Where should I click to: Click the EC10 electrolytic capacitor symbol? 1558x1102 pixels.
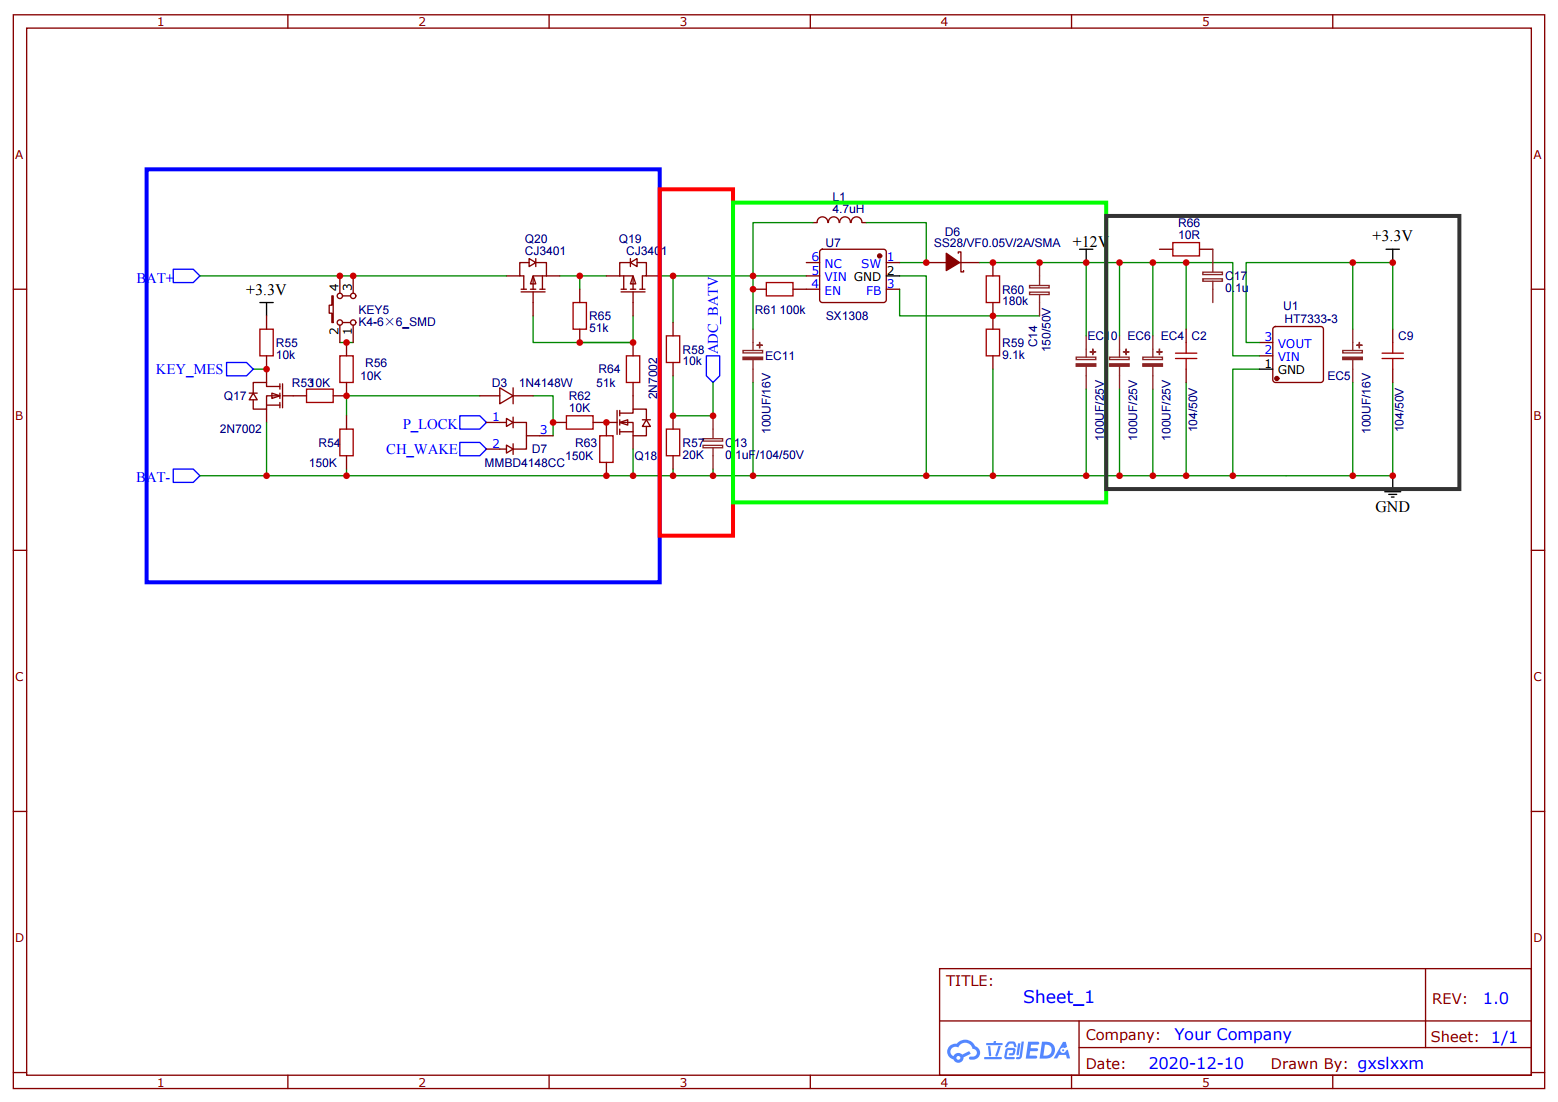[1086, 360]
